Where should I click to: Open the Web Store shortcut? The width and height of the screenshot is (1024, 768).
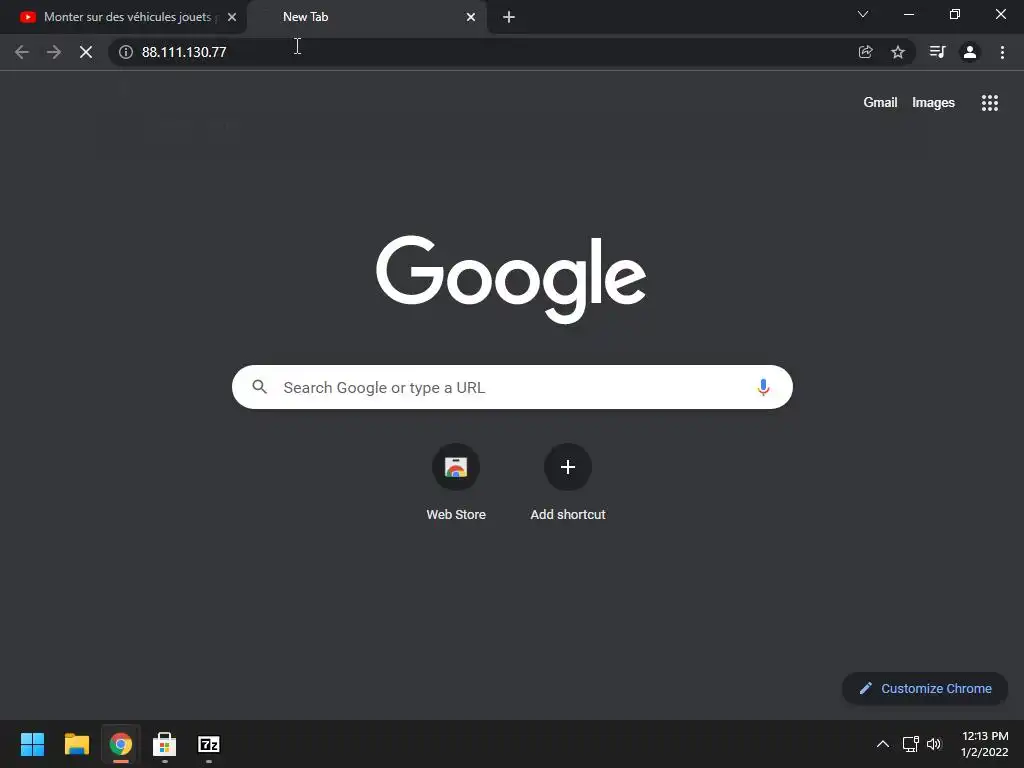[456, 482]
